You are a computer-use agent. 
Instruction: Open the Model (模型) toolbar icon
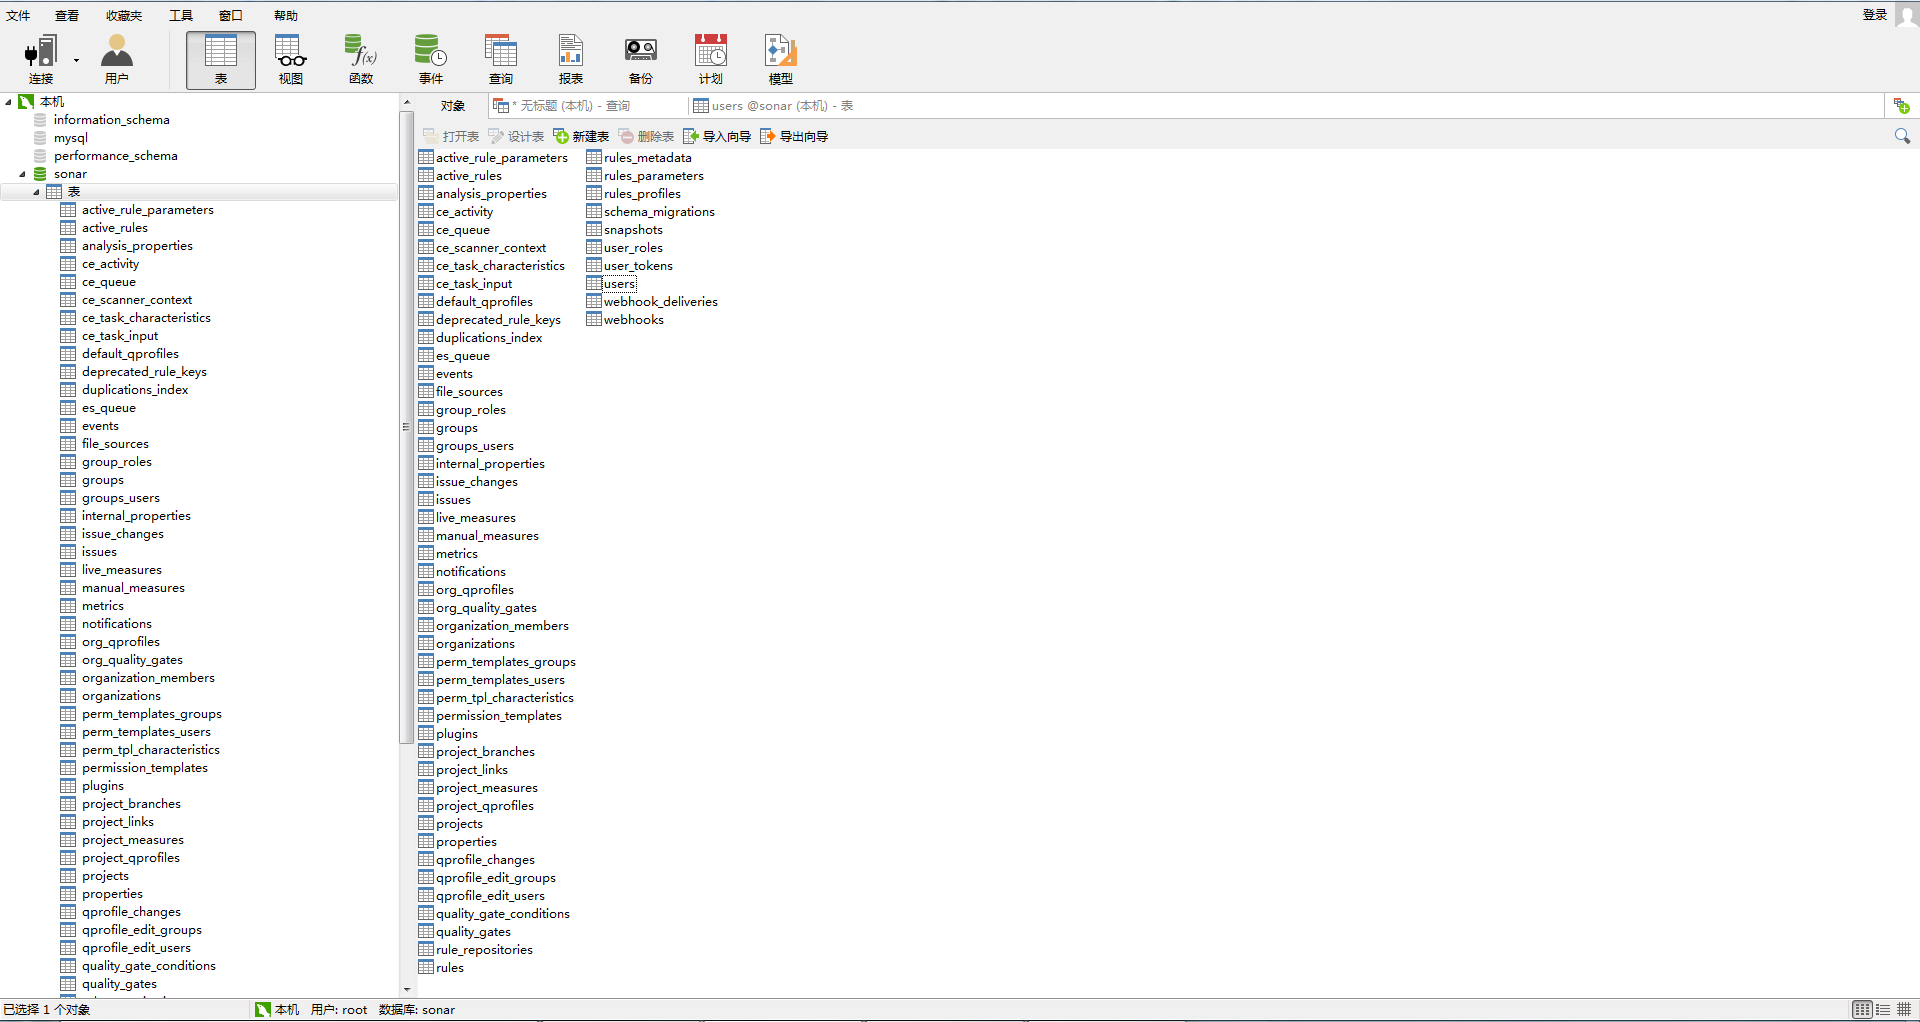click(781, 59)
